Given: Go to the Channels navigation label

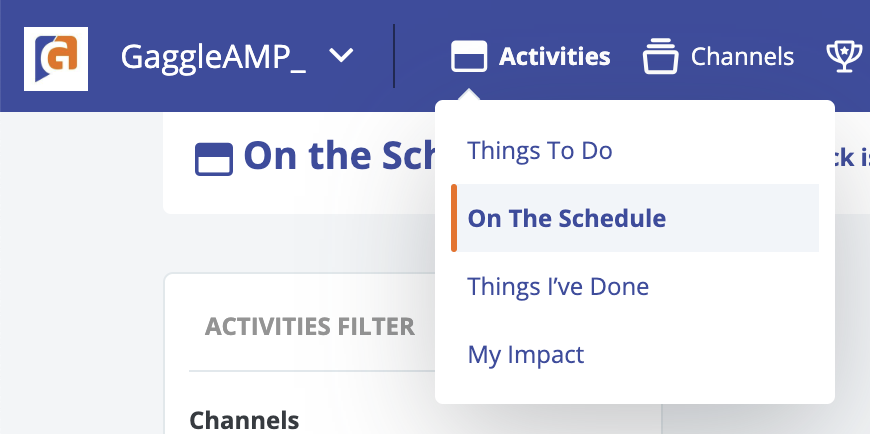Looking at the screenshot, I should click(742, 57).
